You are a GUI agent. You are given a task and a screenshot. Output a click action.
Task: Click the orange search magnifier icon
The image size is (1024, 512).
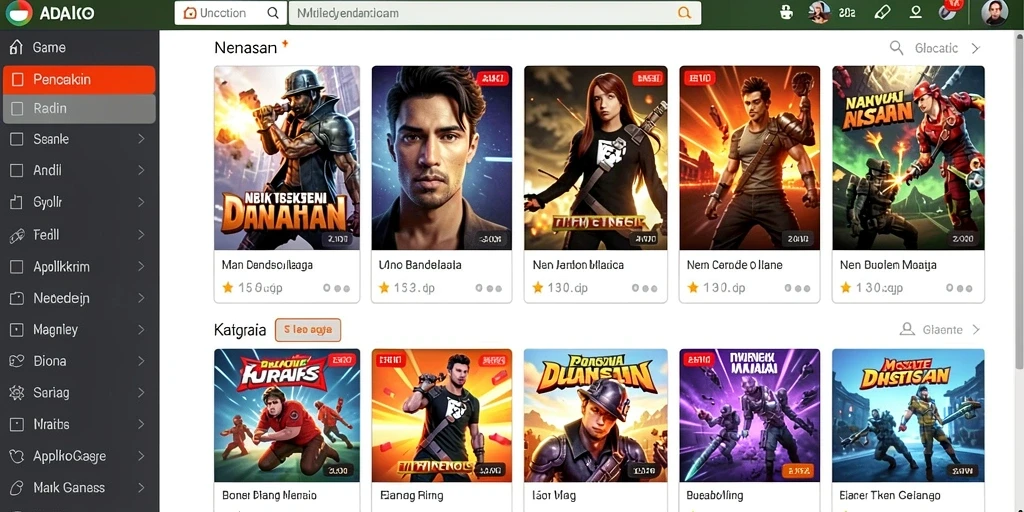coord(684,12)
